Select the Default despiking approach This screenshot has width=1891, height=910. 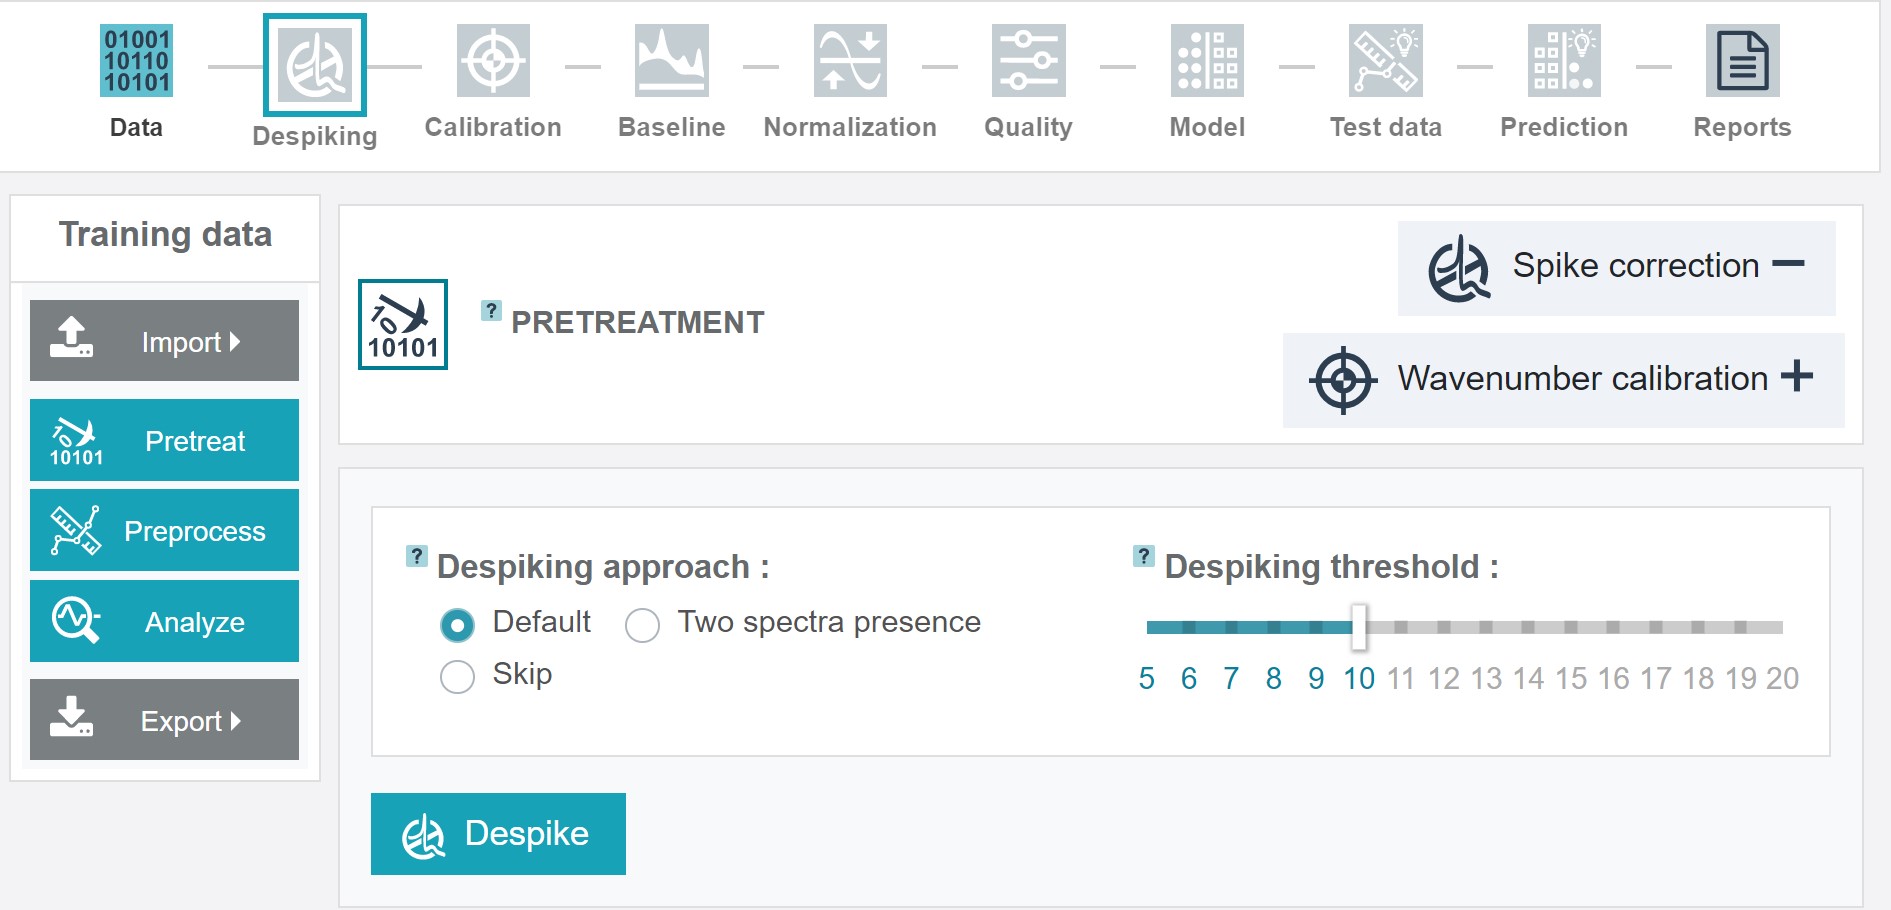point(457,625)
